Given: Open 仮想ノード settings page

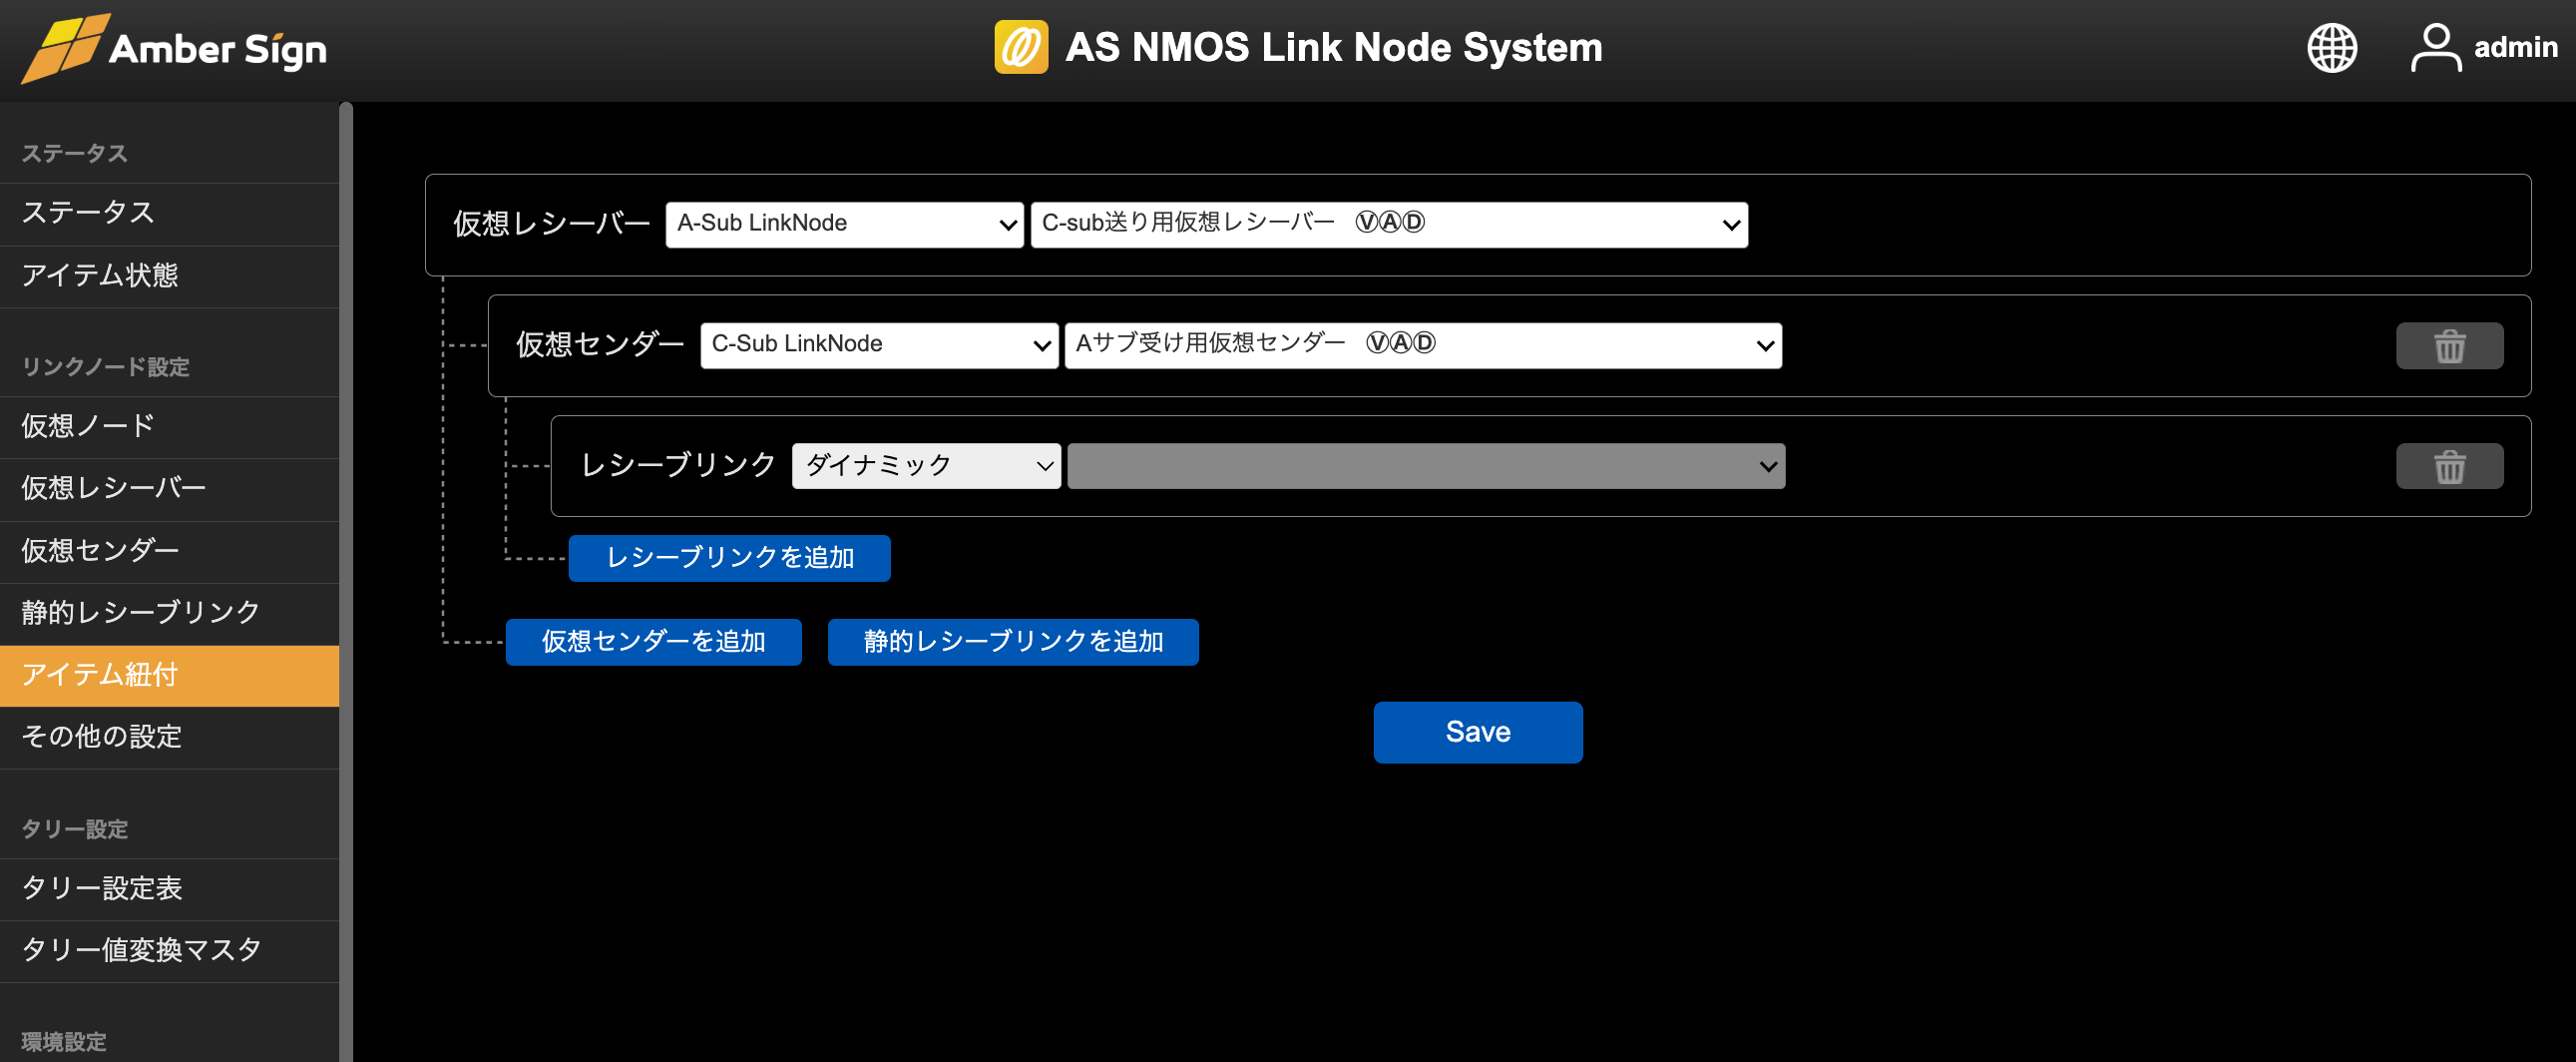Looking at the screenshot, I should tap(169, 427).
